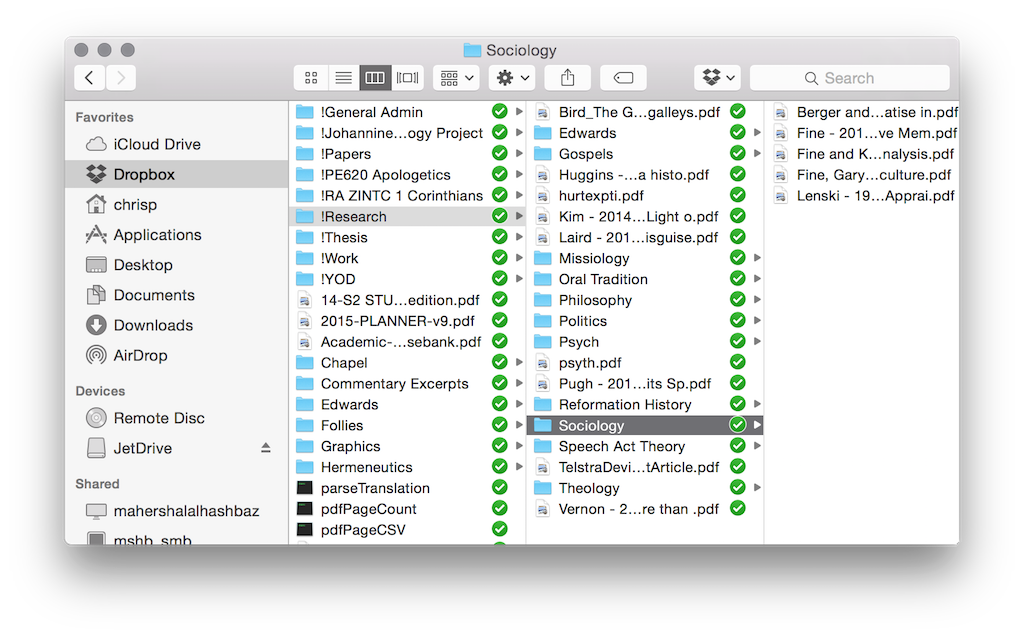Open the Theology folder
The width and height of the screenshot is (1024, 637).
(589, 488)
